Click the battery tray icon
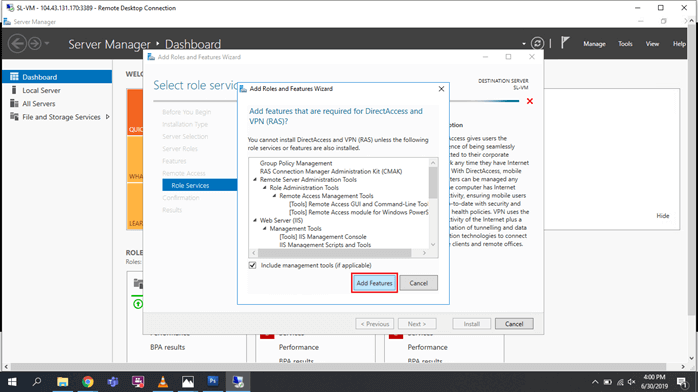This screenshot has height=392, width=698. 608,382
